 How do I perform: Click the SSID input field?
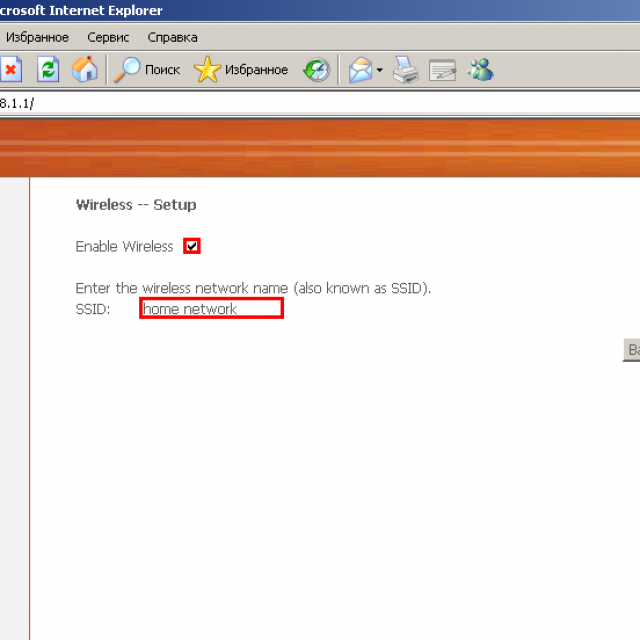click(211, 309)
